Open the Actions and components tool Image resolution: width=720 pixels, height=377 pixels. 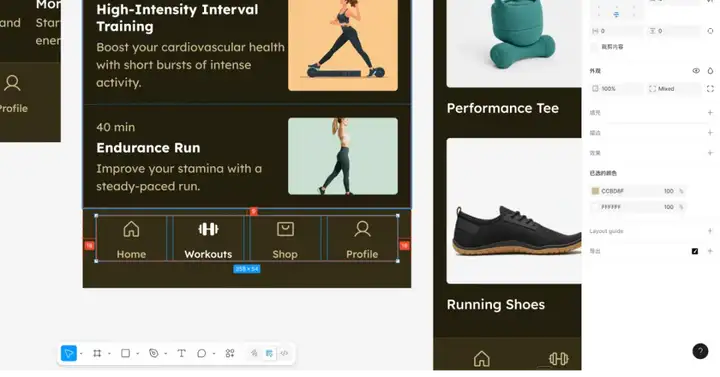click(x=230, y=353)
